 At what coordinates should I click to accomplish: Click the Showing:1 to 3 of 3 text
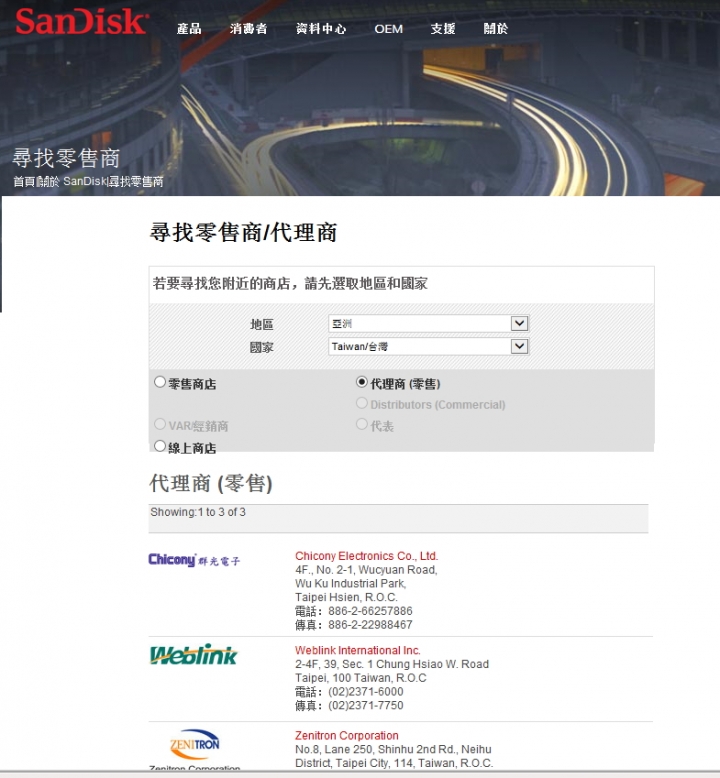click(198, 512)
